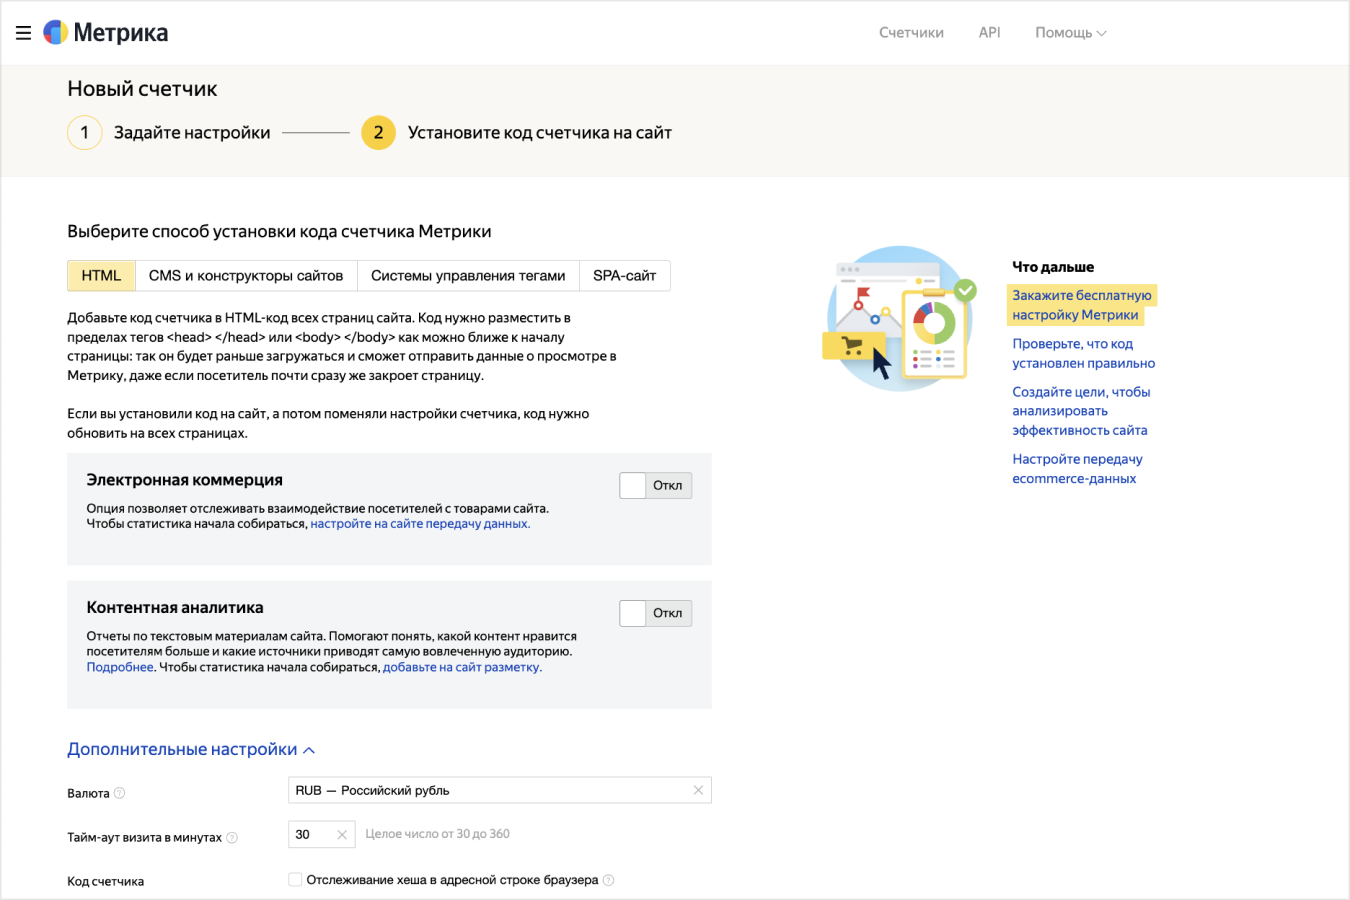
Task: Clear the currency field with X
Action: tap(698, 790)
